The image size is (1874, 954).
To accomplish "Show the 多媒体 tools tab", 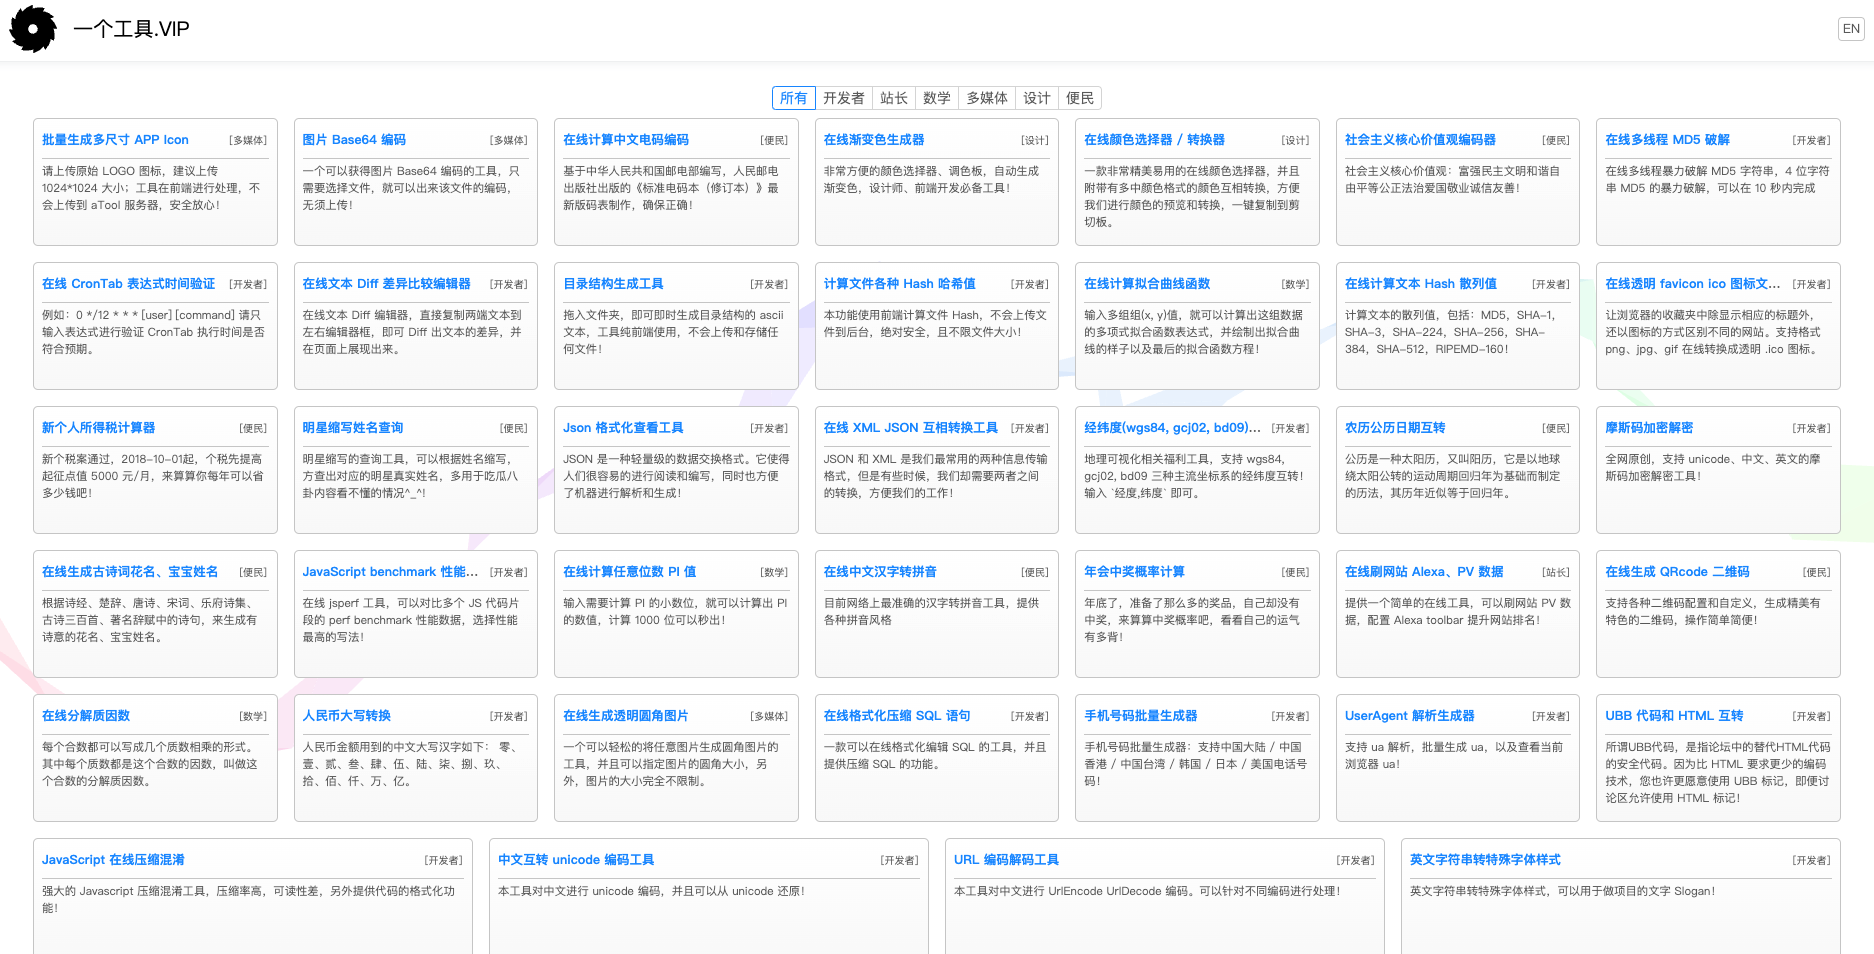I will click(x=986, y=98).
